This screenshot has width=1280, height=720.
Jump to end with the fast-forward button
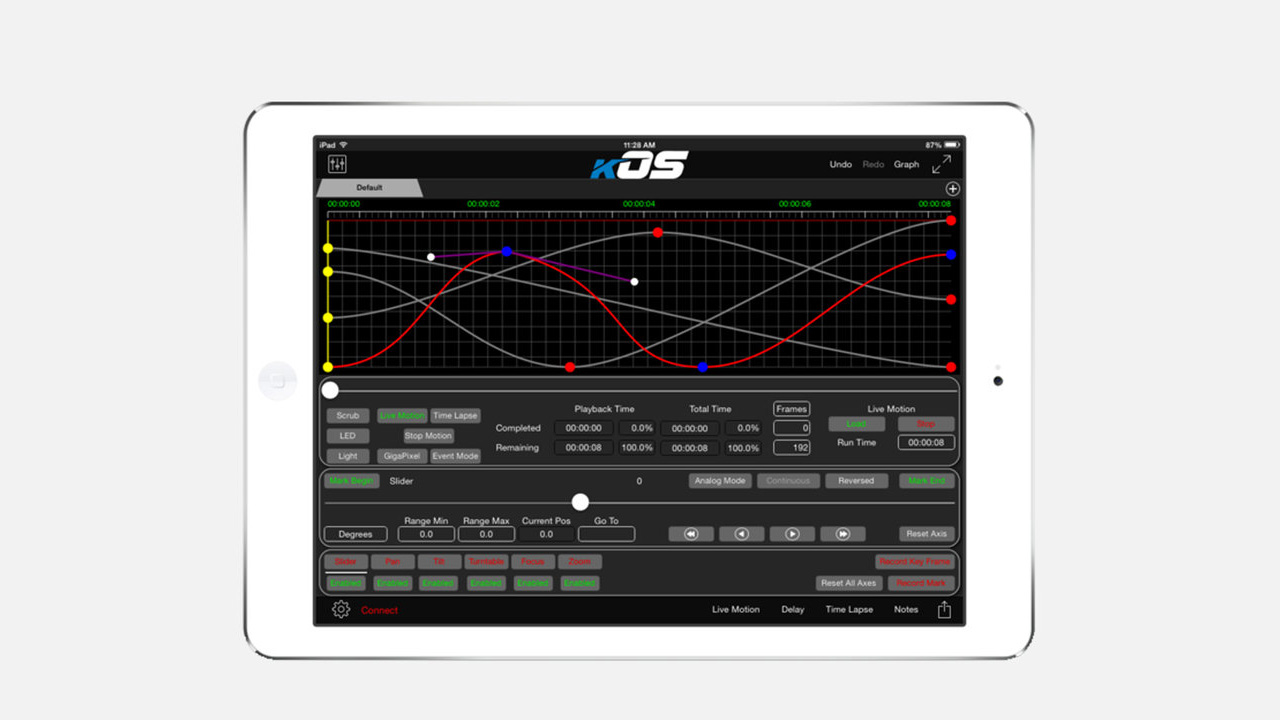point(843,534)
